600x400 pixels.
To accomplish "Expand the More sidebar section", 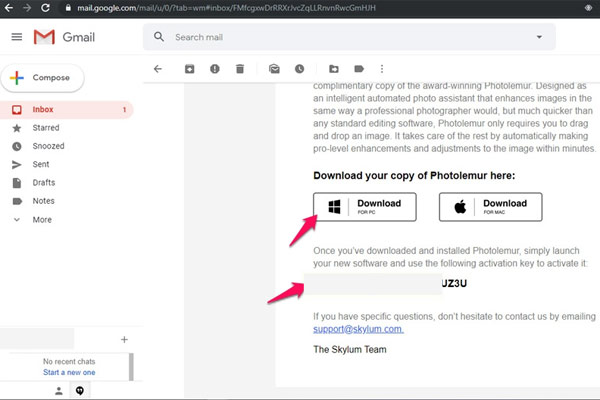I will coord(42,220).
